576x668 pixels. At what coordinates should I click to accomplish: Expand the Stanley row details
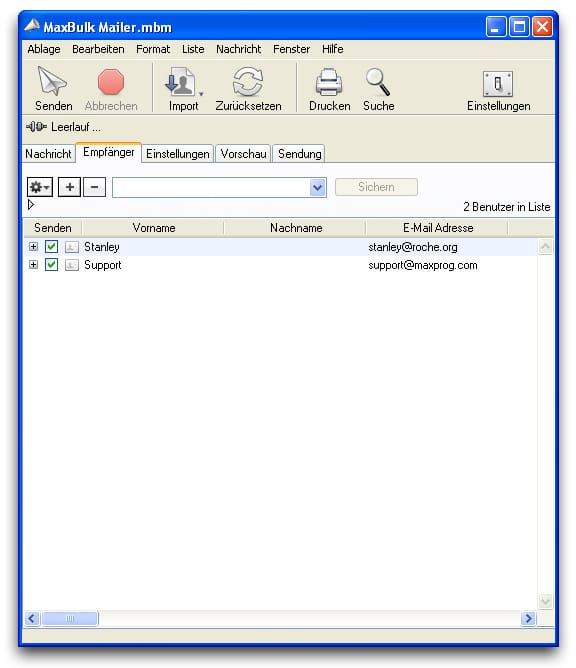[x=33, y=246]
